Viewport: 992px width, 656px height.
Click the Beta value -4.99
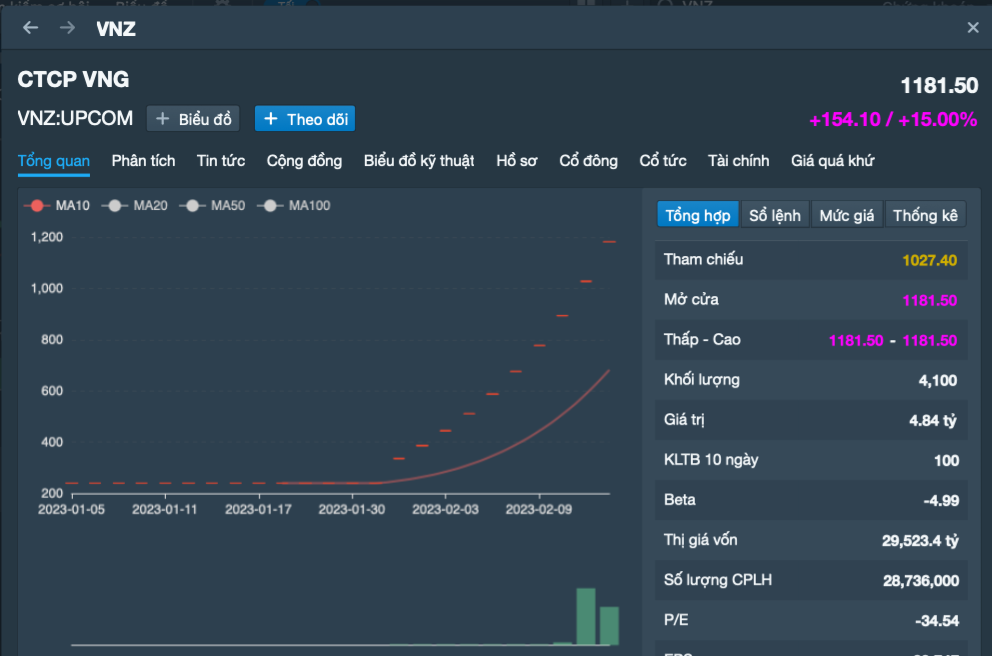[941, 500]
